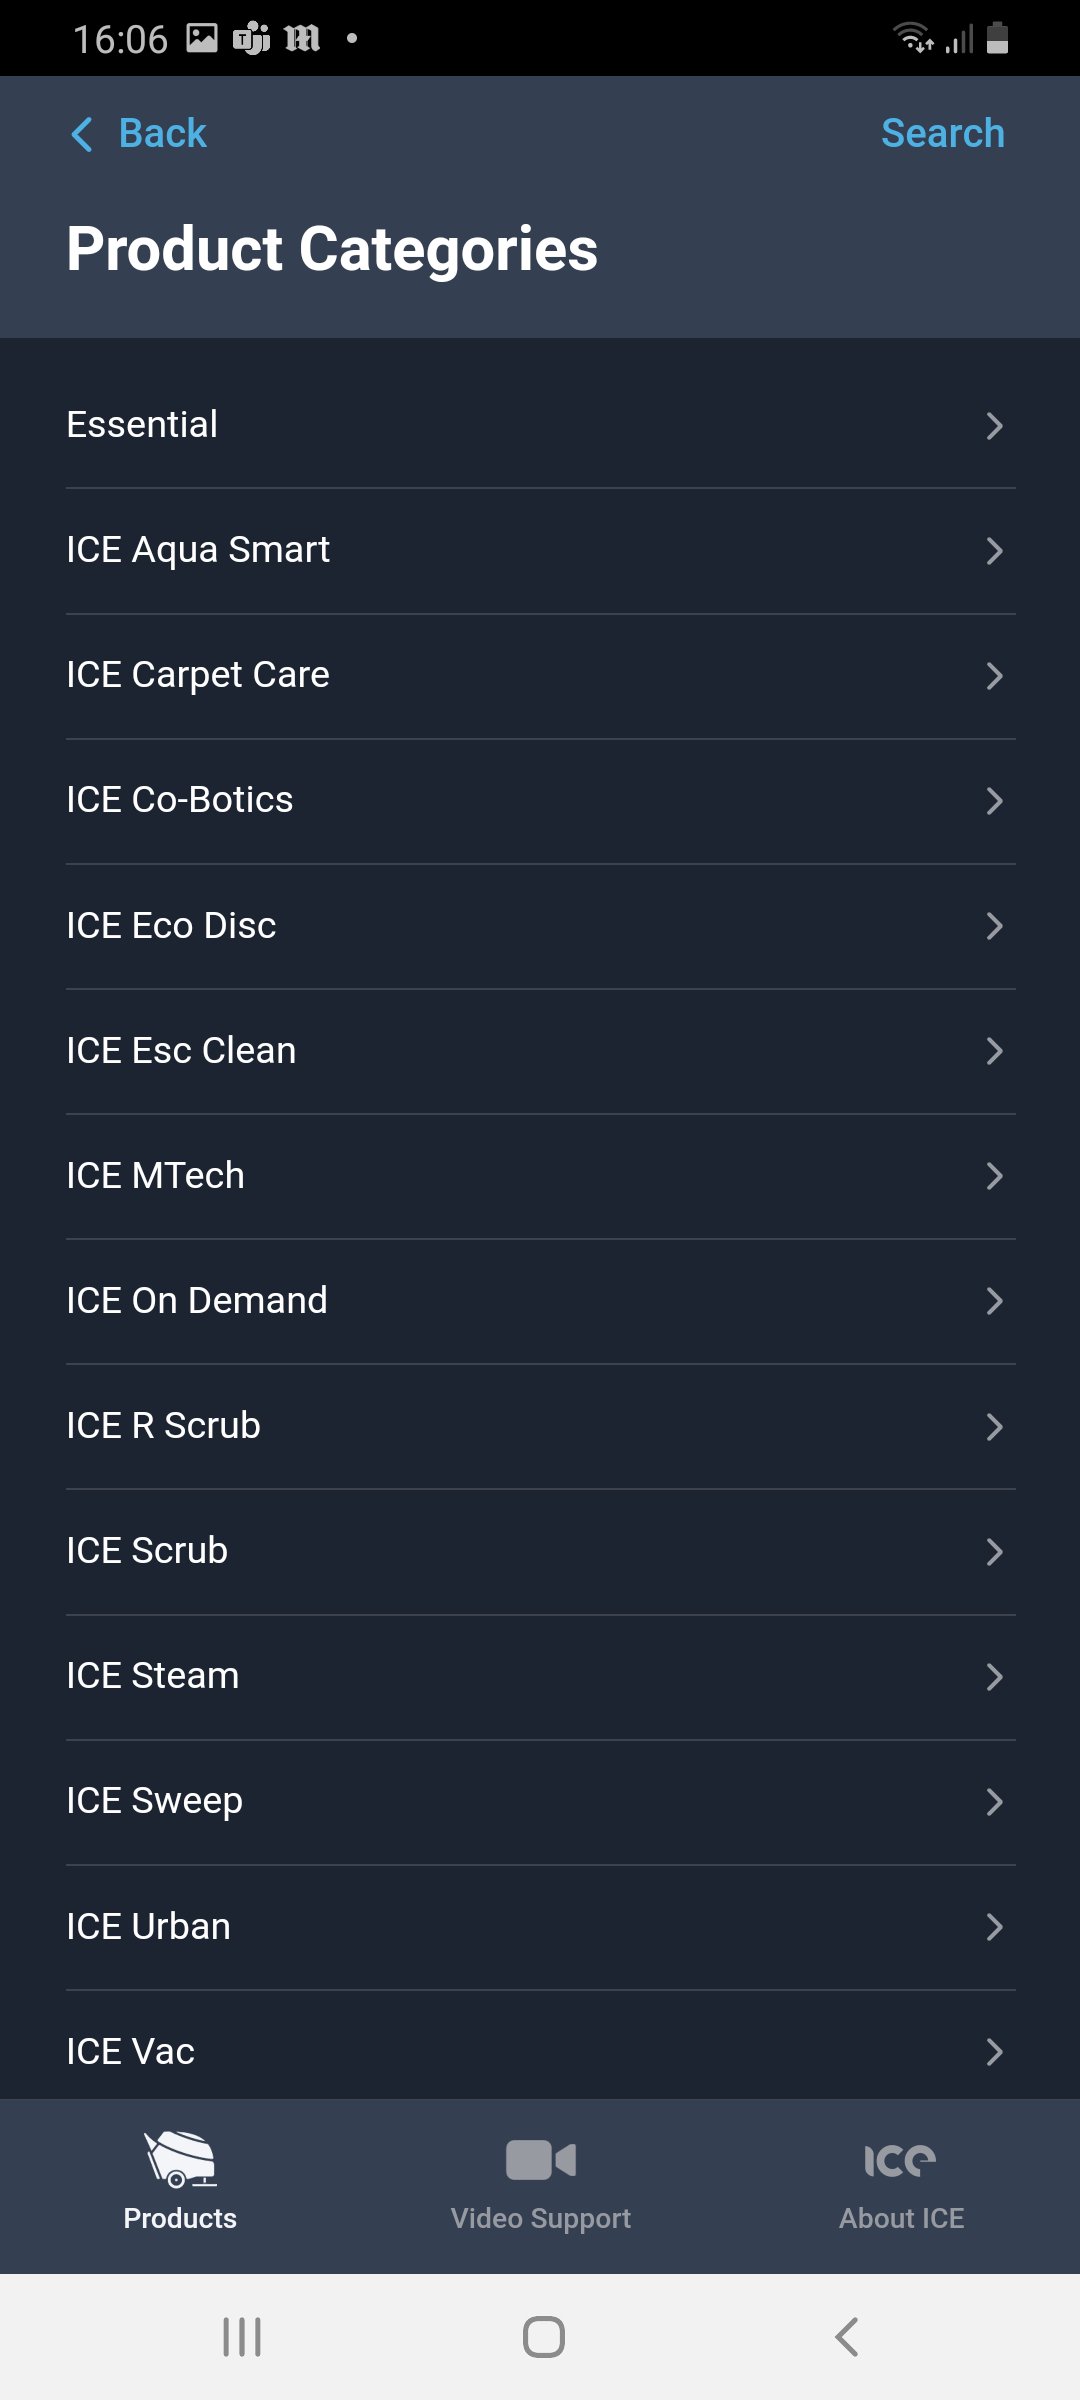Tap the ICE logo icon

[900, 2161]
